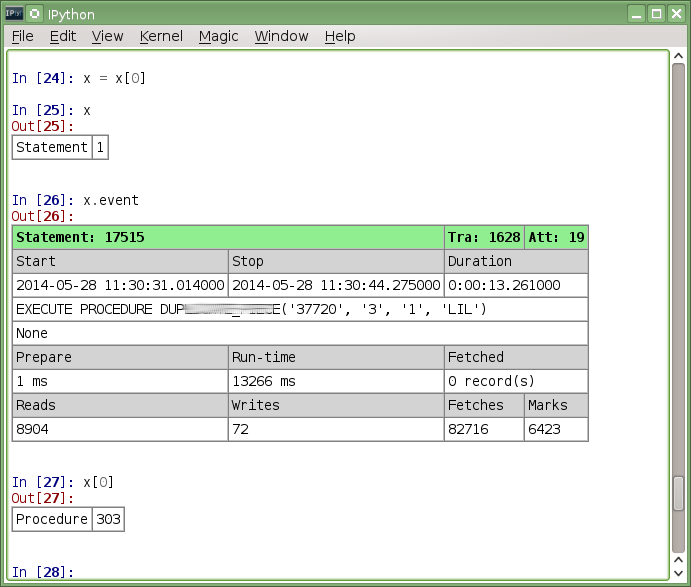Viewport: 691px width, 587px height.
Task: Open the File menu
Action: (x=22, y=36)
